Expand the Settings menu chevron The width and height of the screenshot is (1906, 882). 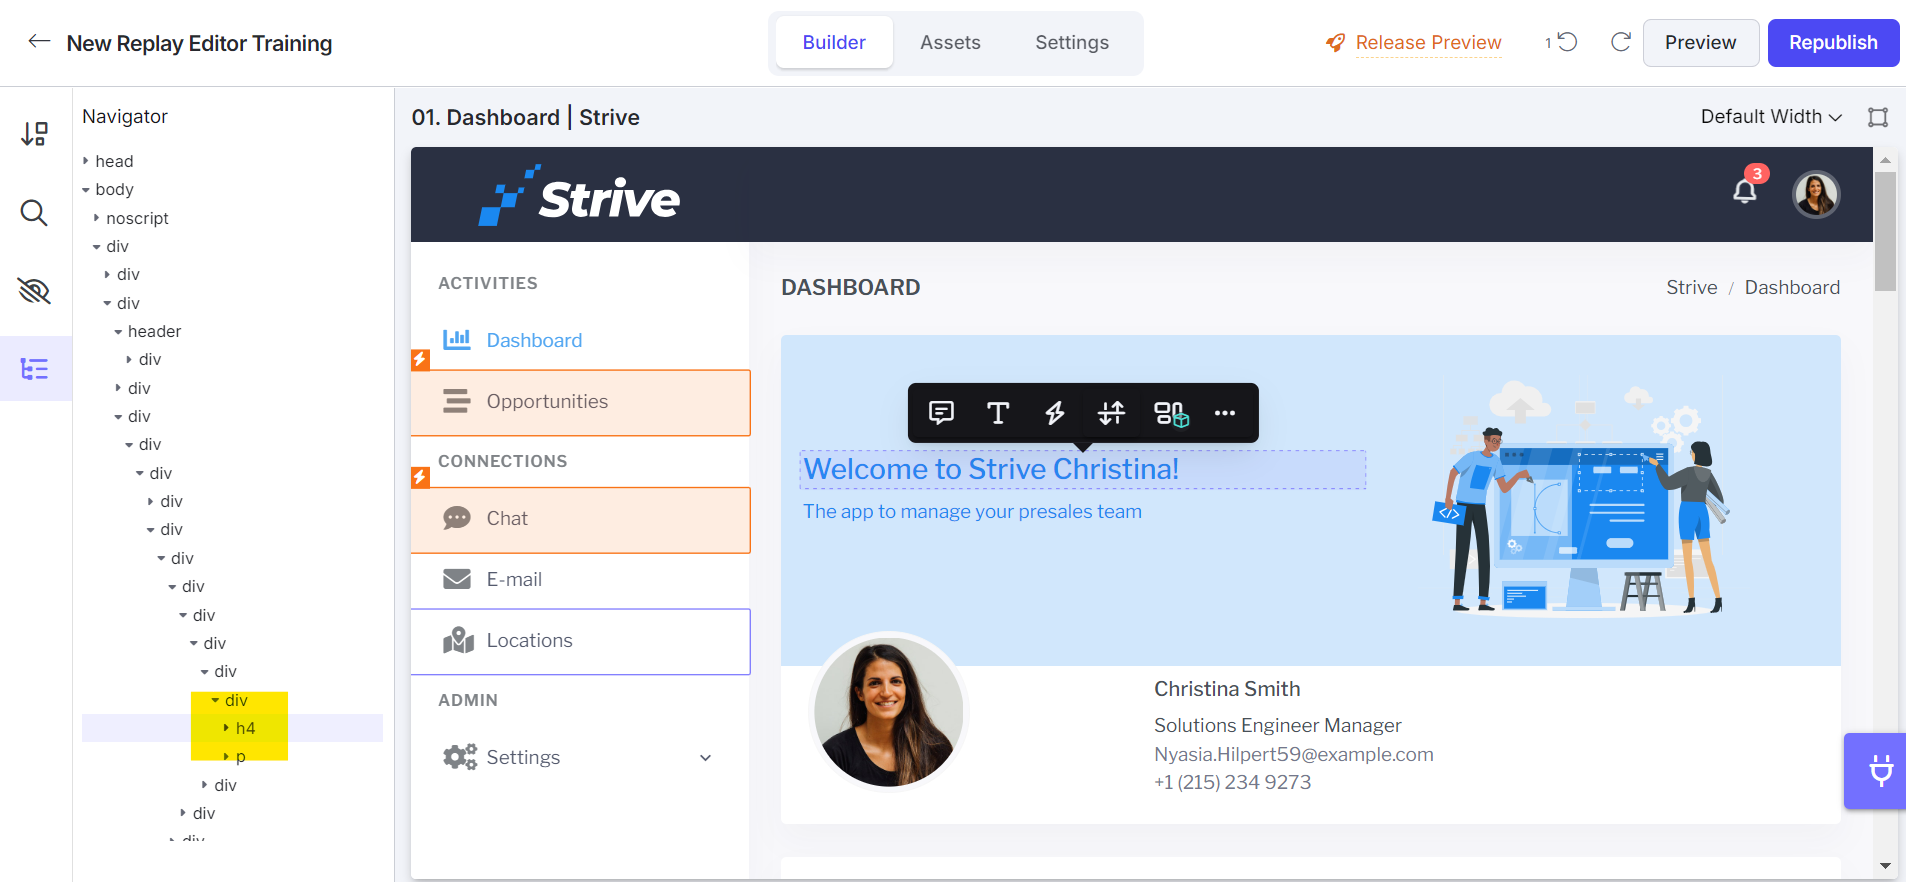pyautogui.click(x=706, y=758)
